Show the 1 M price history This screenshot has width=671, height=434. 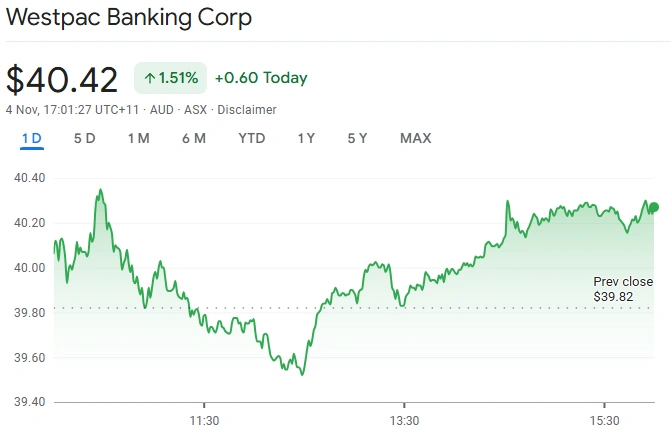pyautogui.click(x=138, y=138)
